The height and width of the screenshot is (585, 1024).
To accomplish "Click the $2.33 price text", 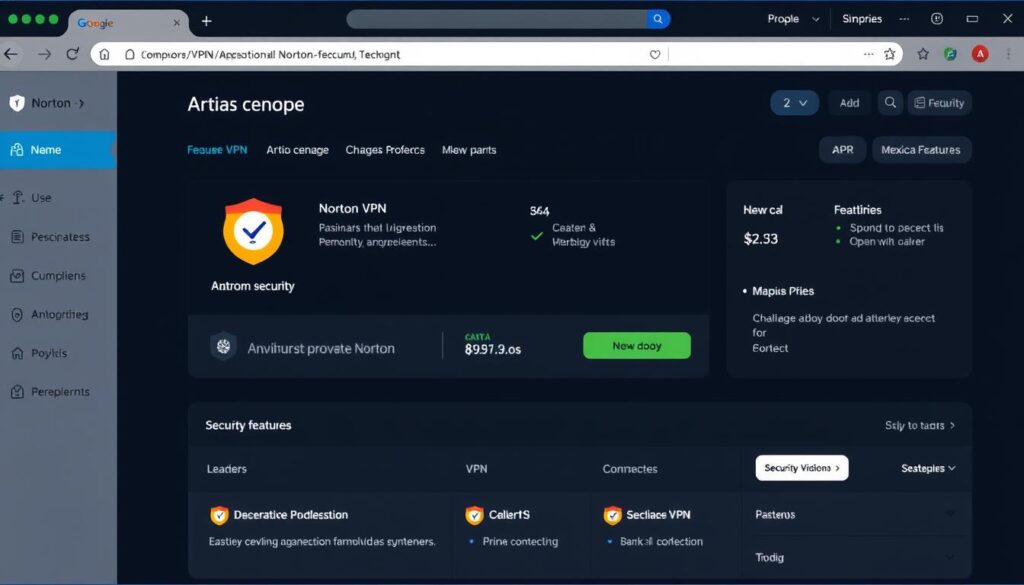I will (x=761, y=239).
